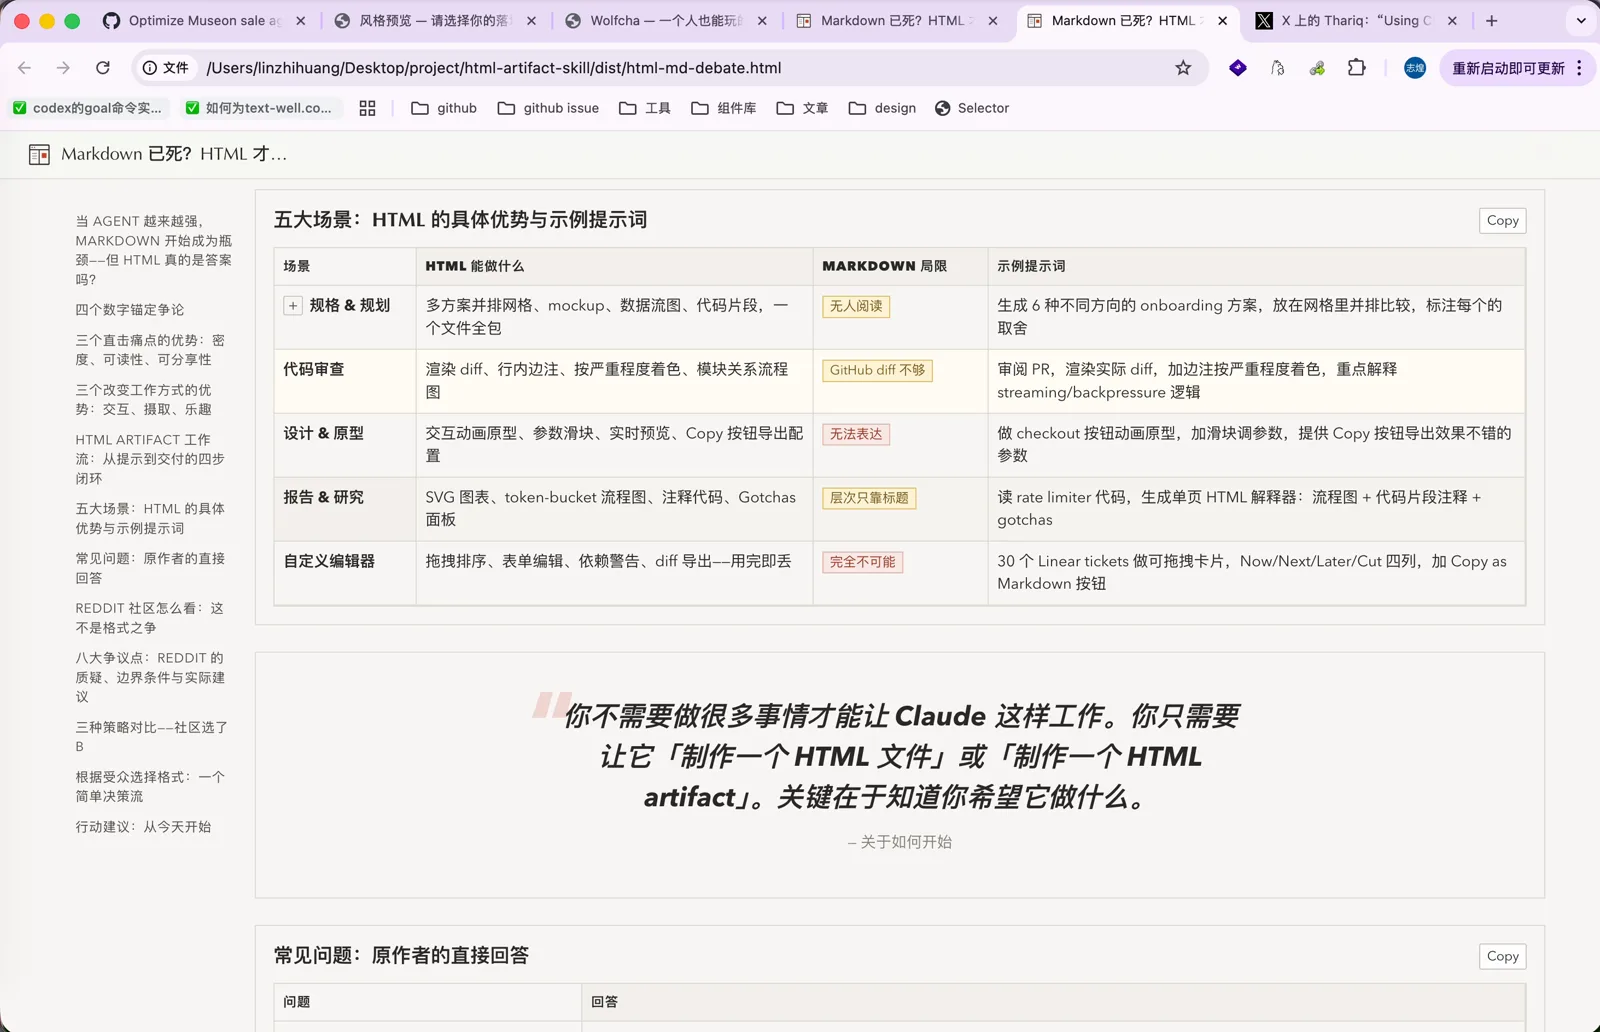This screenshot has width=1600, height=1032.
Task: Click the GitHub diff 不够 tag
Action: point(877,370)
